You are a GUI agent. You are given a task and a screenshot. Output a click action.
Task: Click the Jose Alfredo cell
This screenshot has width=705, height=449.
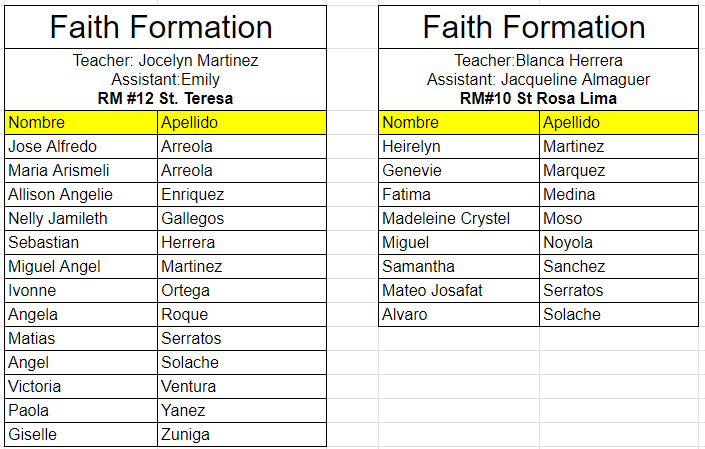[x=80, y=147]
